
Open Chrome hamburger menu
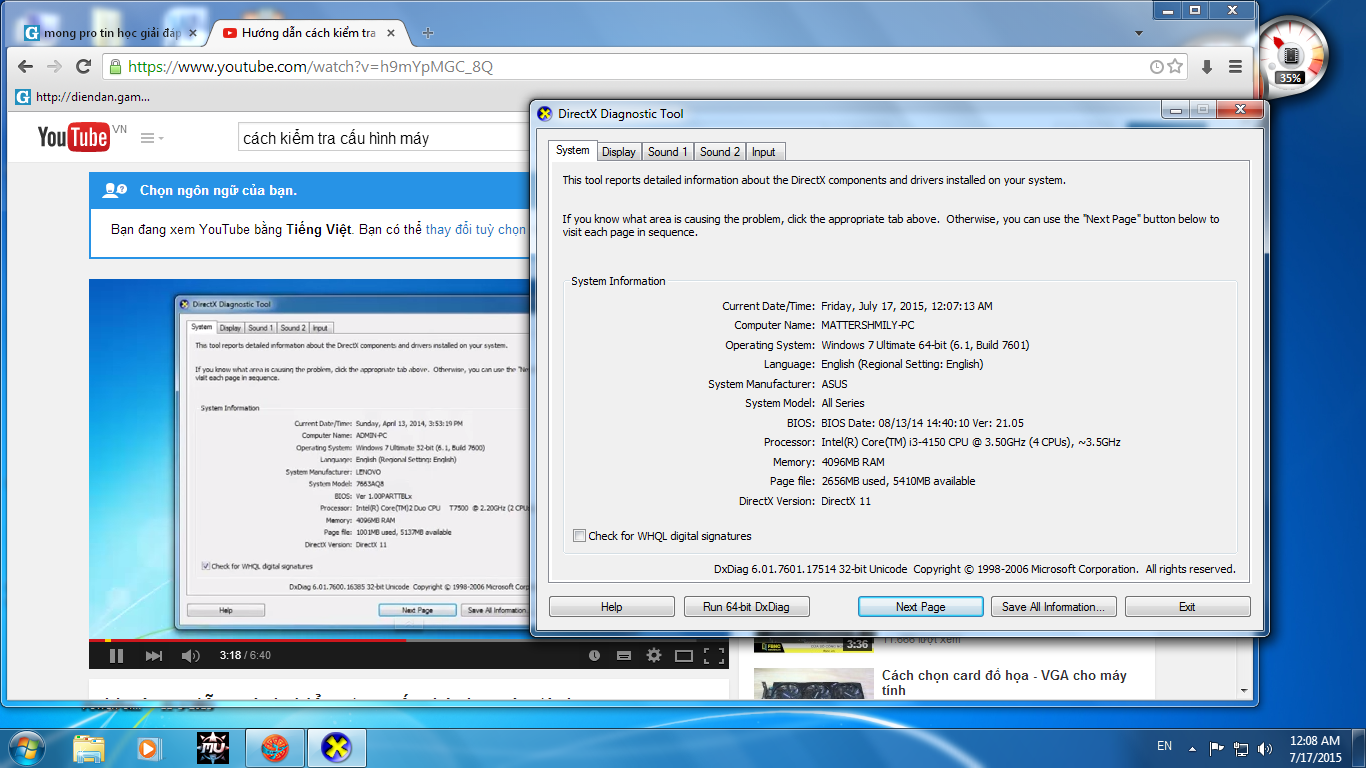tap(1236, 67)
